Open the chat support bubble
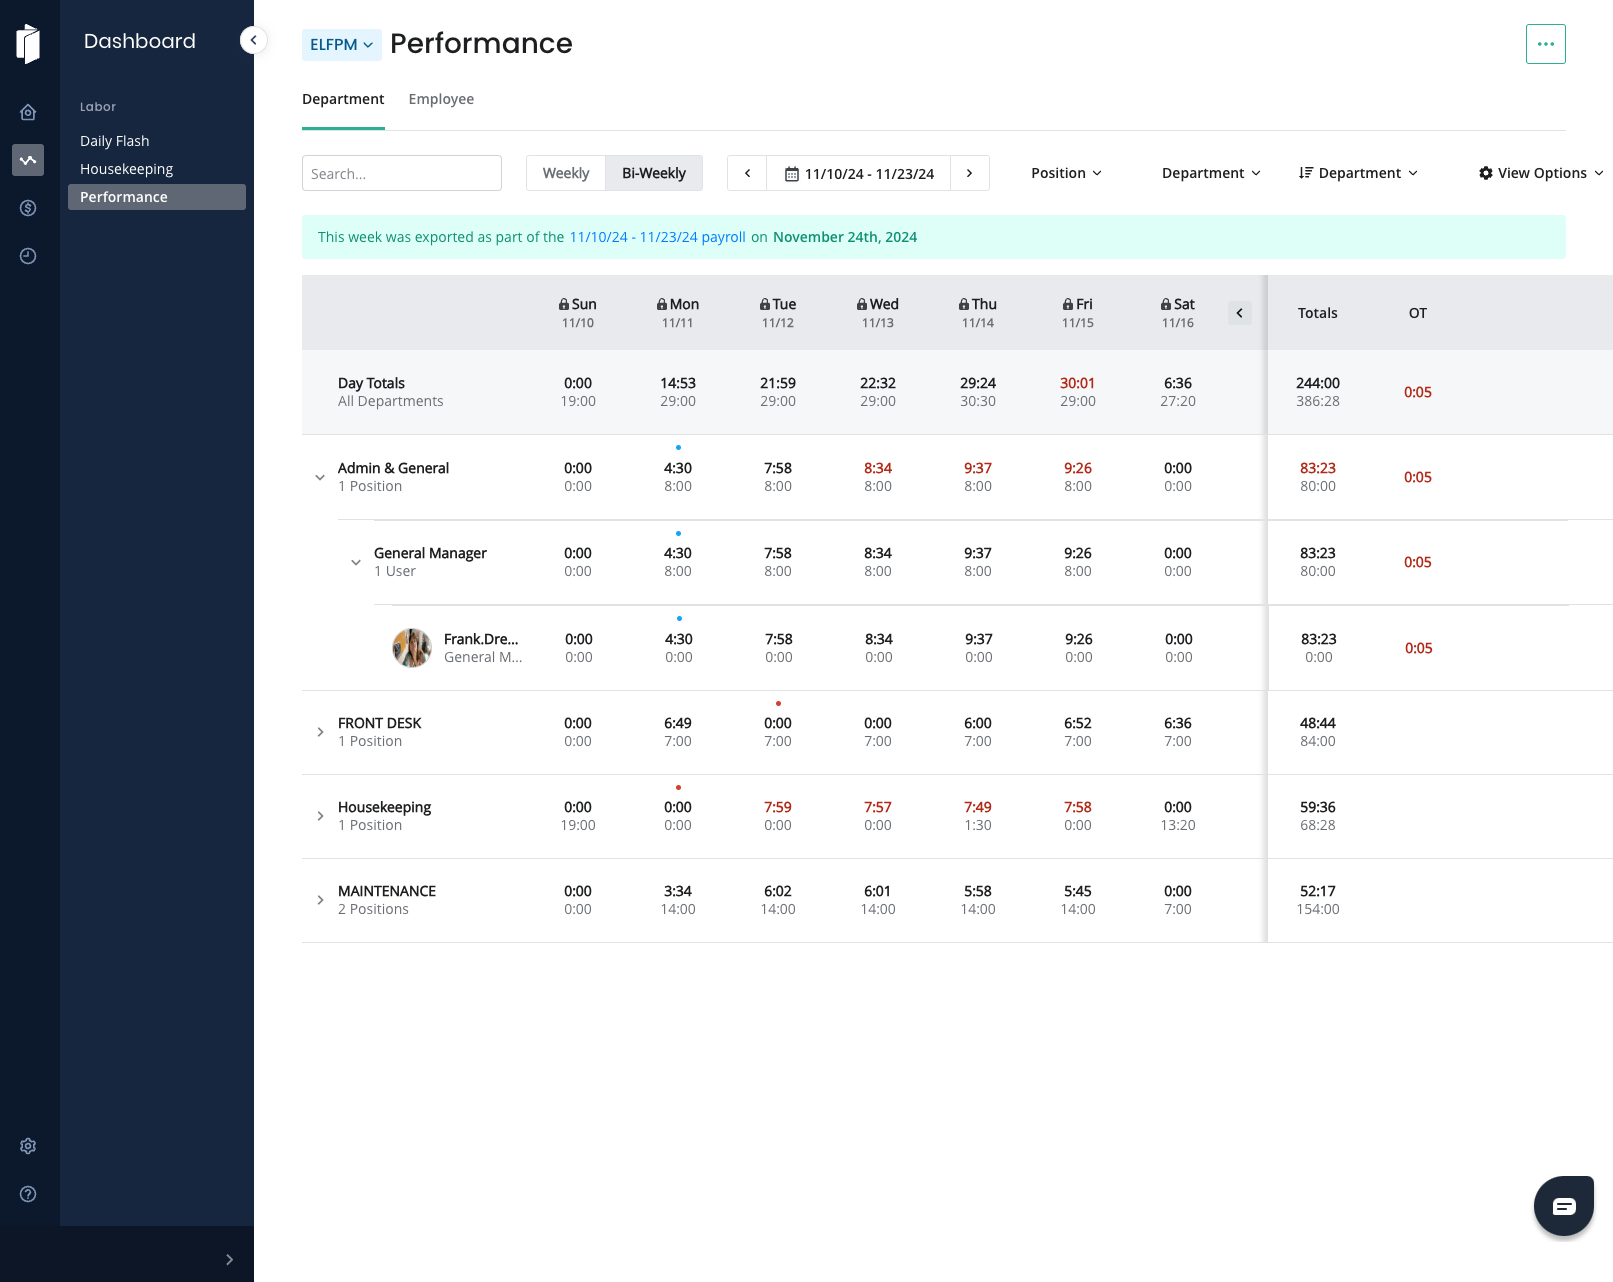 click(1563, 1206)
